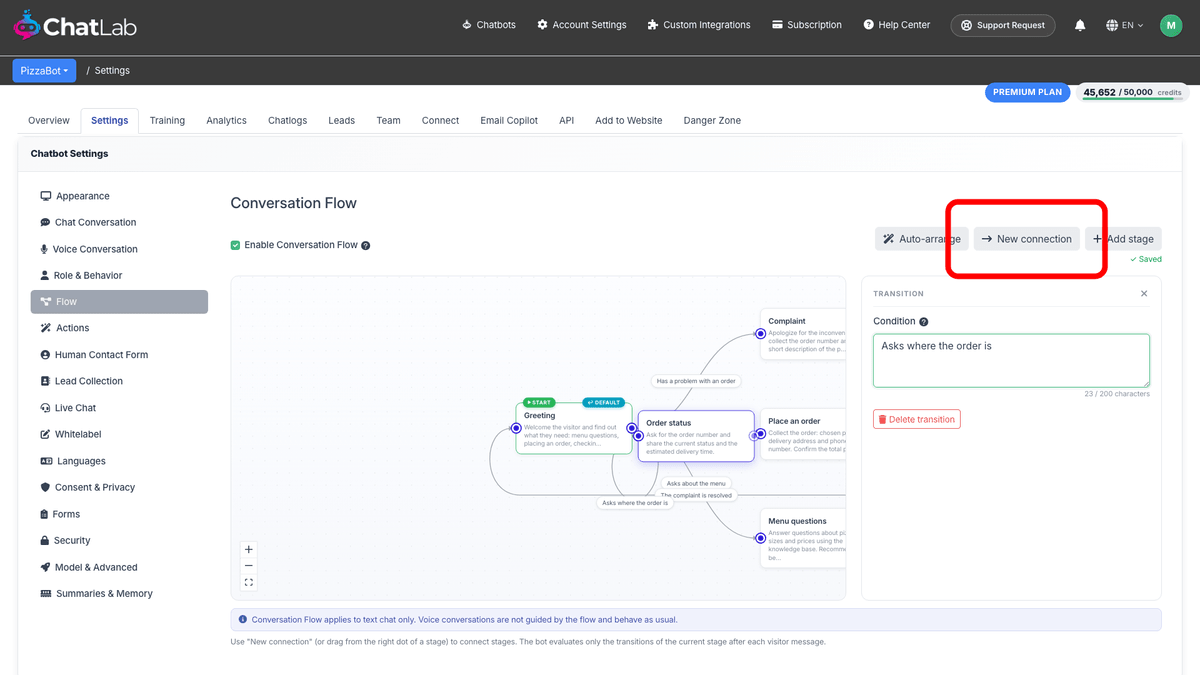This screenshot has height=675, width=1200.
Task: Zoom in on the flow canvas
Action: coord(249,549)
